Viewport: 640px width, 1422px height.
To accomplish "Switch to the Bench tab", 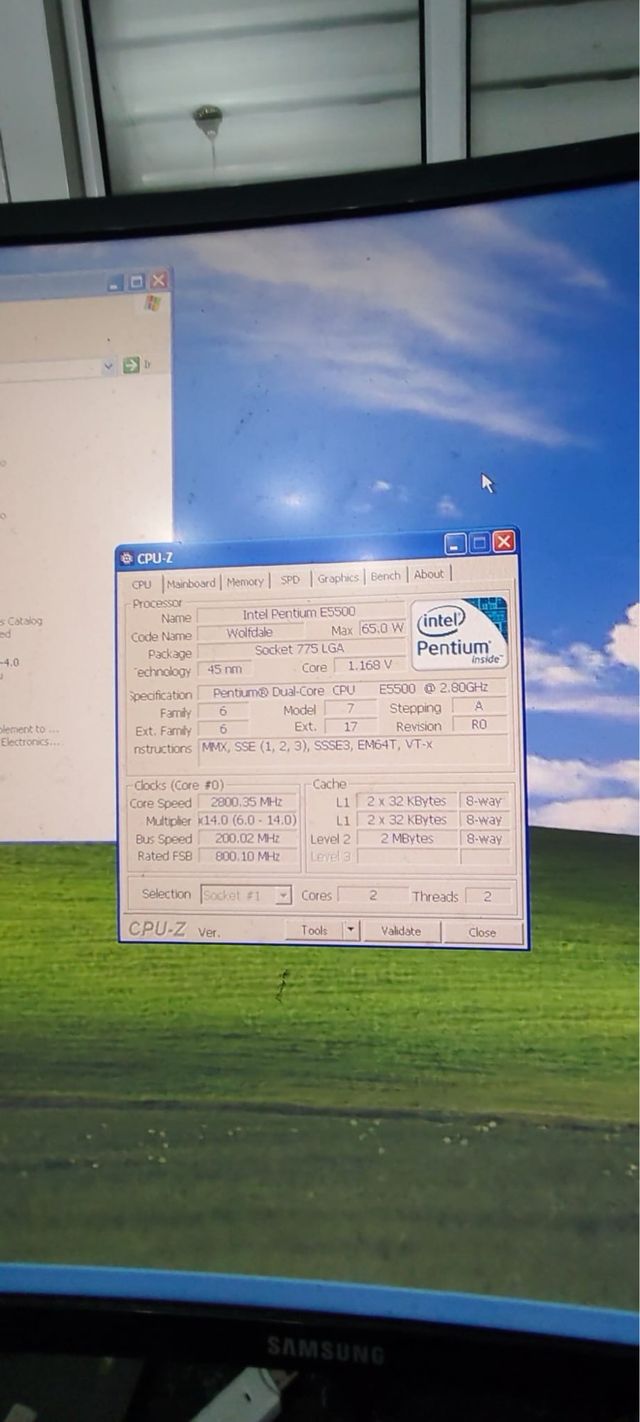I will (x=385, y=576).
